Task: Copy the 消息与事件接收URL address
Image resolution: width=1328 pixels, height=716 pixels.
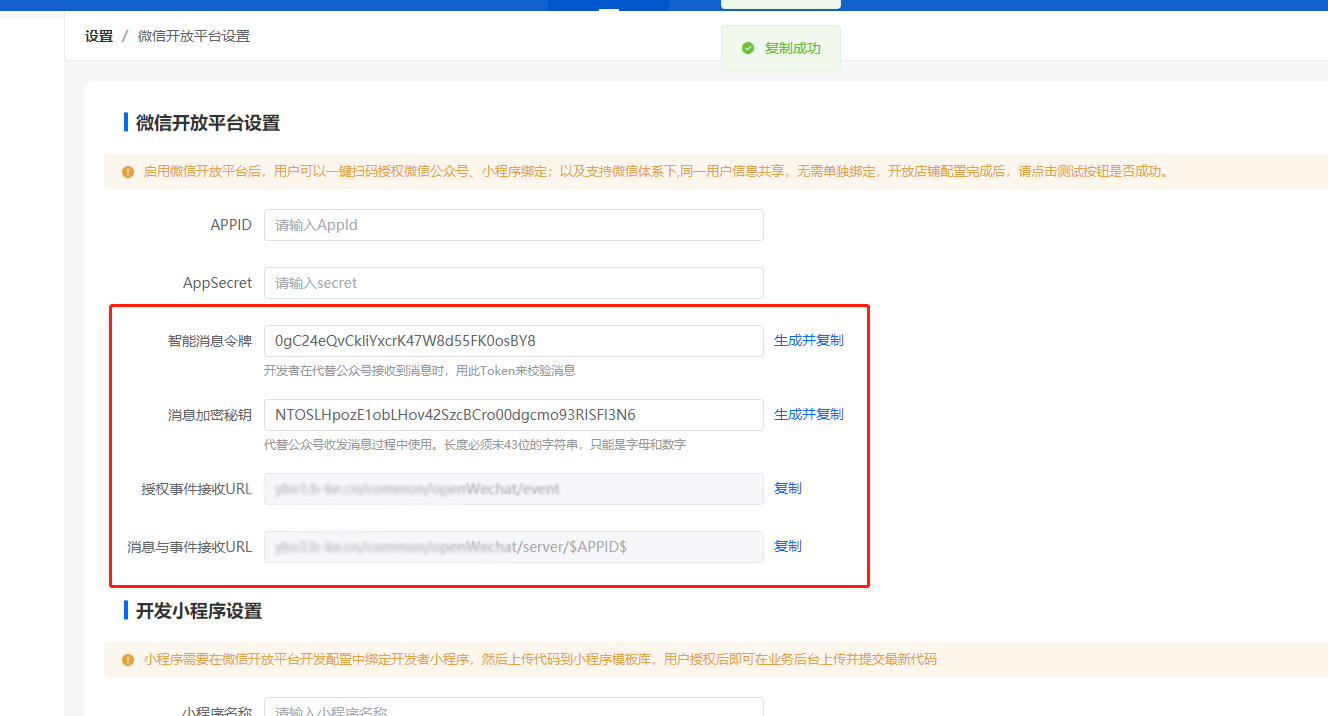Action: click(788, 546)
